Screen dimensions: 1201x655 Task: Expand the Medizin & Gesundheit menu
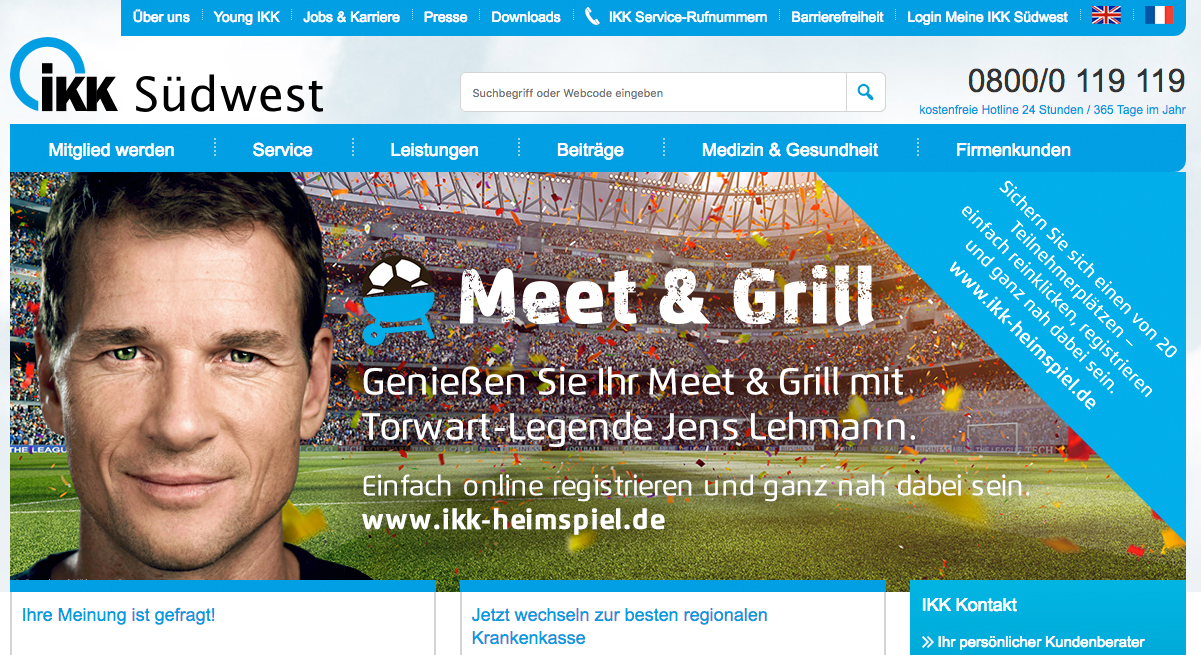coord(790,150)
